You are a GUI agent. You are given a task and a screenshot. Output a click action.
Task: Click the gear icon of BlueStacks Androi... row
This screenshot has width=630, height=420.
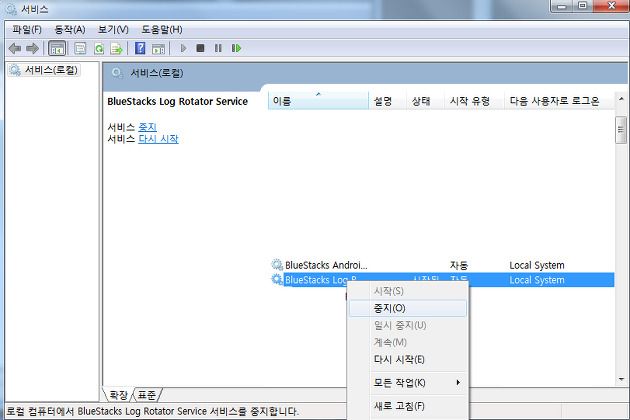(277, 264)
